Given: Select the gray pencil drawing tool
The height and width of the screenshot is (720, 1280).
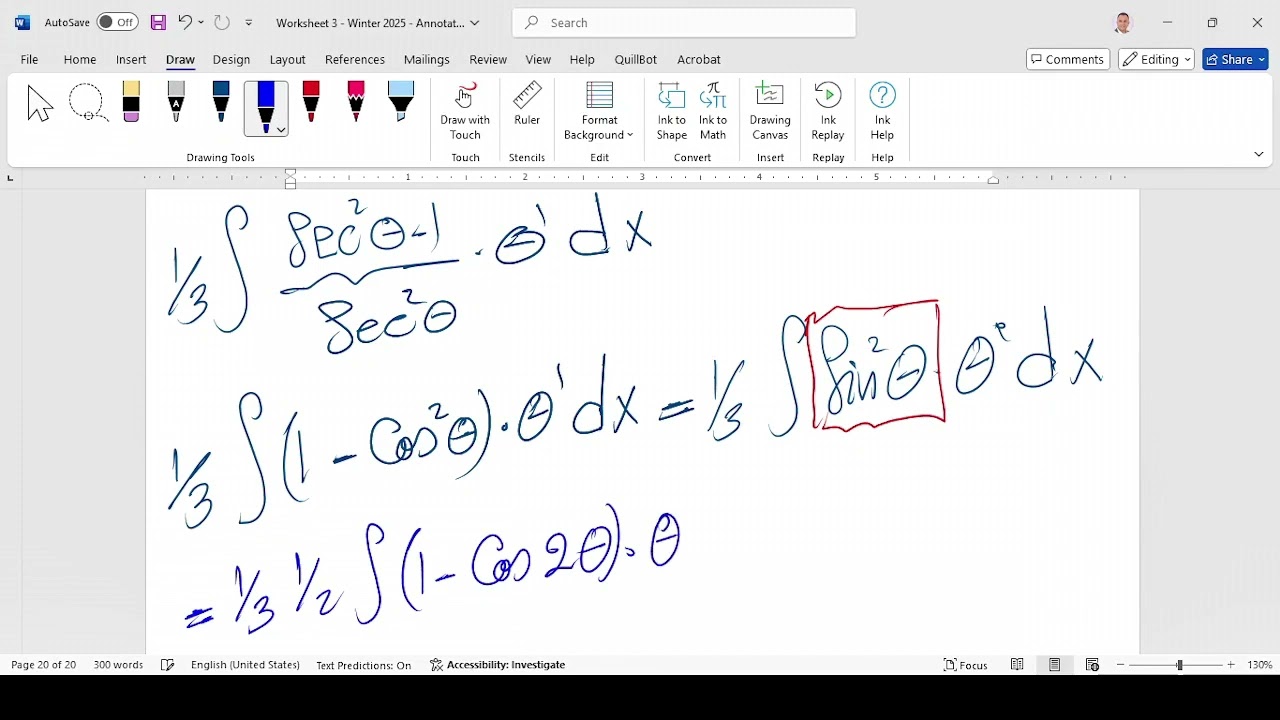Looking at the screenshot, I should tap(176, 102).
